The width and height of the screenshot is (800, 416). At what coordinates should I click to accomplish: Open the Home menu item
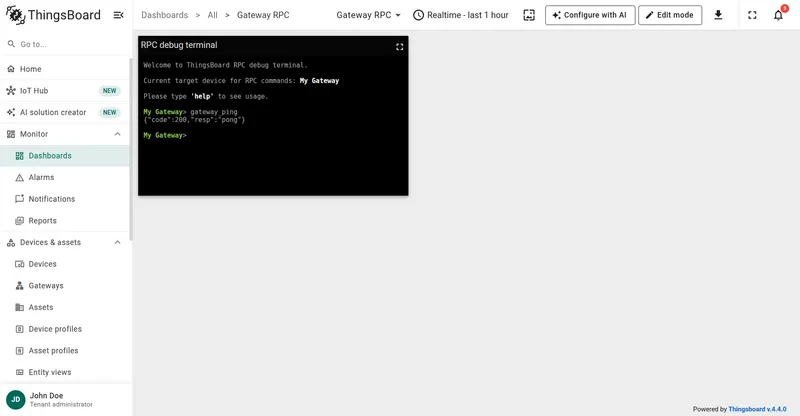[65, 69]
